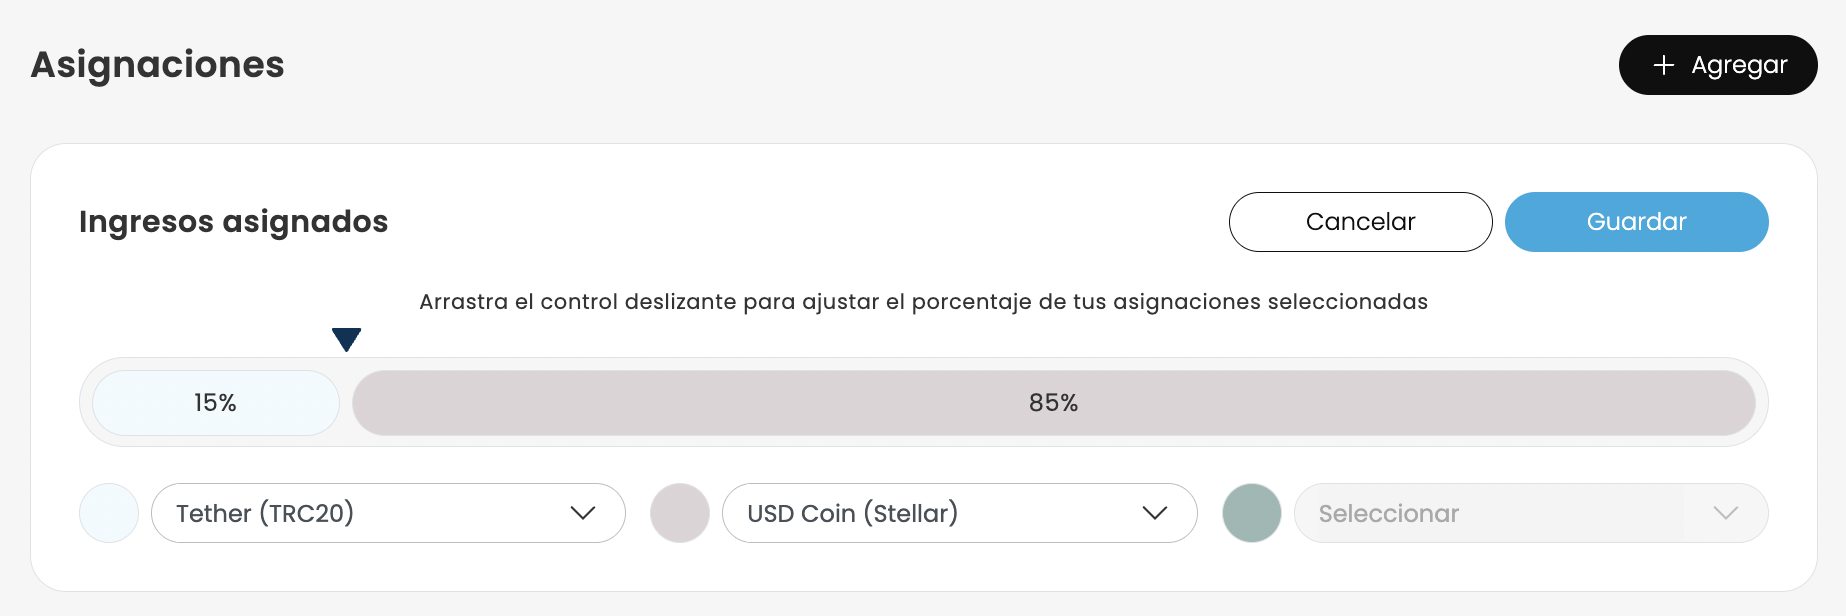
Task: Click the chevron in Tether dropdown
Action: click(583, 513)
